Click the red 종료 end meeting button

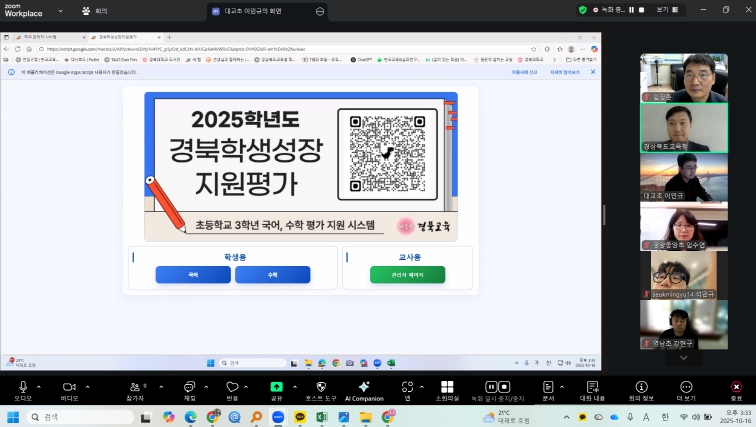click(736, 387)
